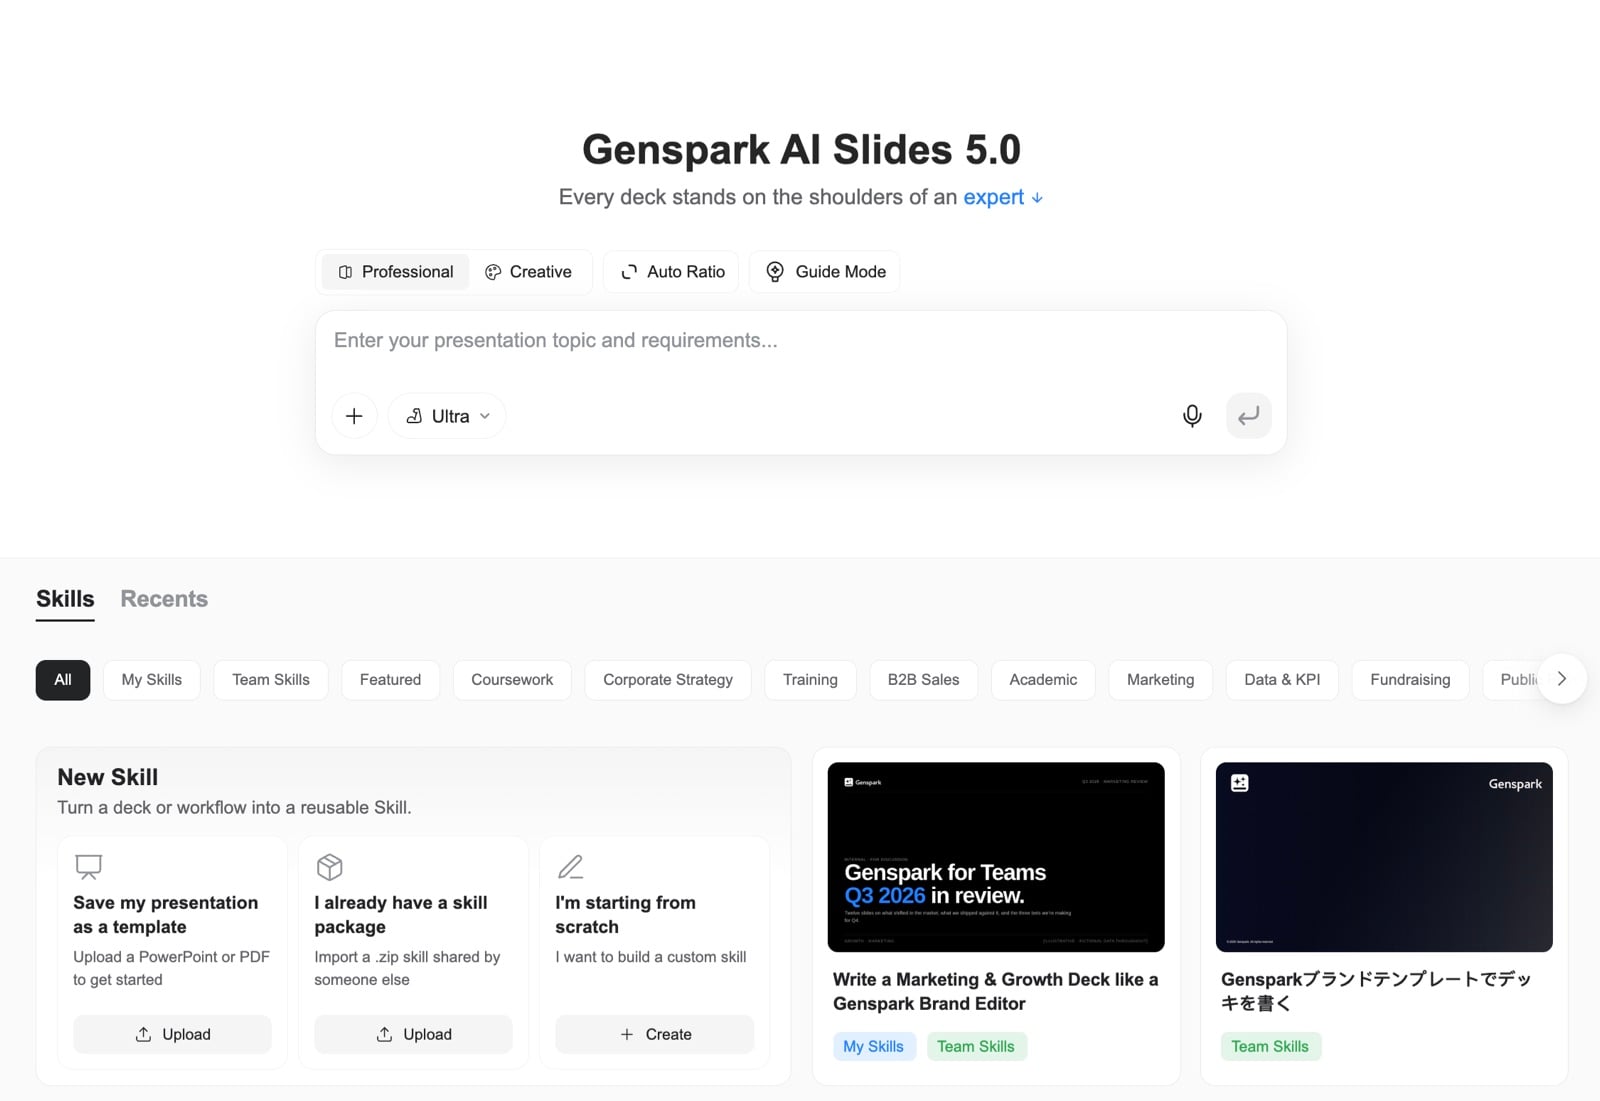The height and width of the screenshot is (1101, 1600).
Task: Click the Genspark logo icon on Japanese template thumbnail
Action: [x=1240, y=783]
